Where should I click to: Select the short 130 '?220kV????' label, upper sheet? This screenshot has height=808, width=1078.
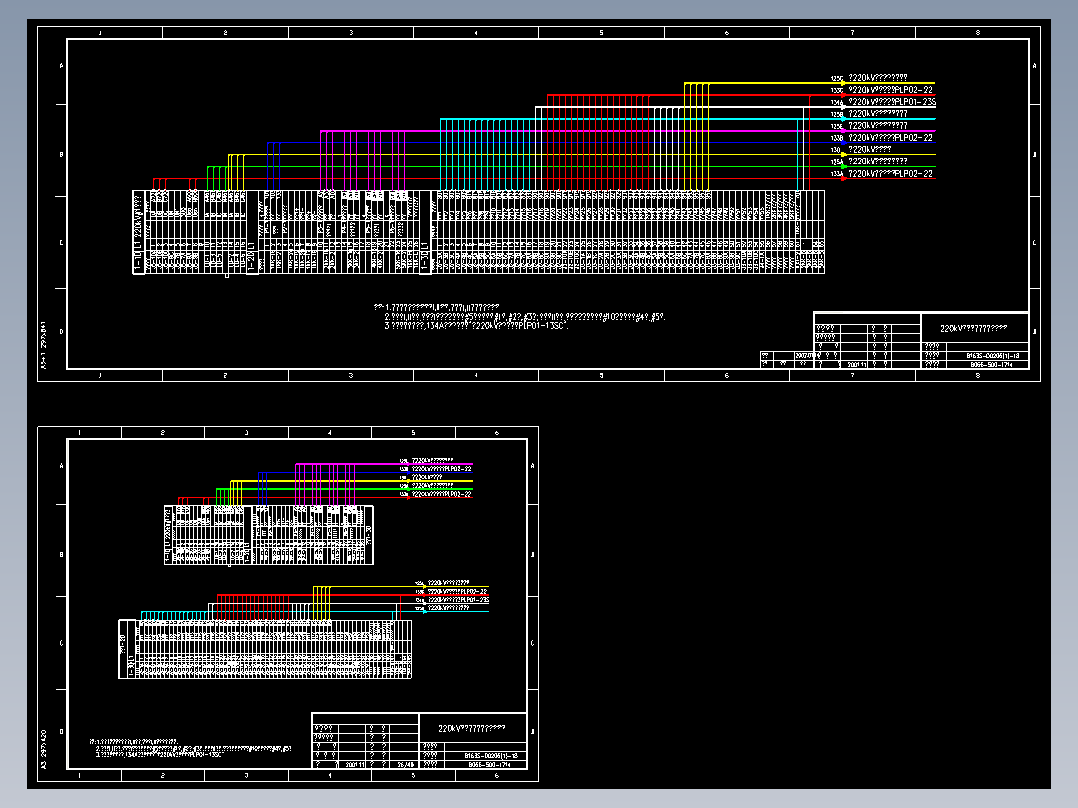pyautogui.click(x=870, y=149)
